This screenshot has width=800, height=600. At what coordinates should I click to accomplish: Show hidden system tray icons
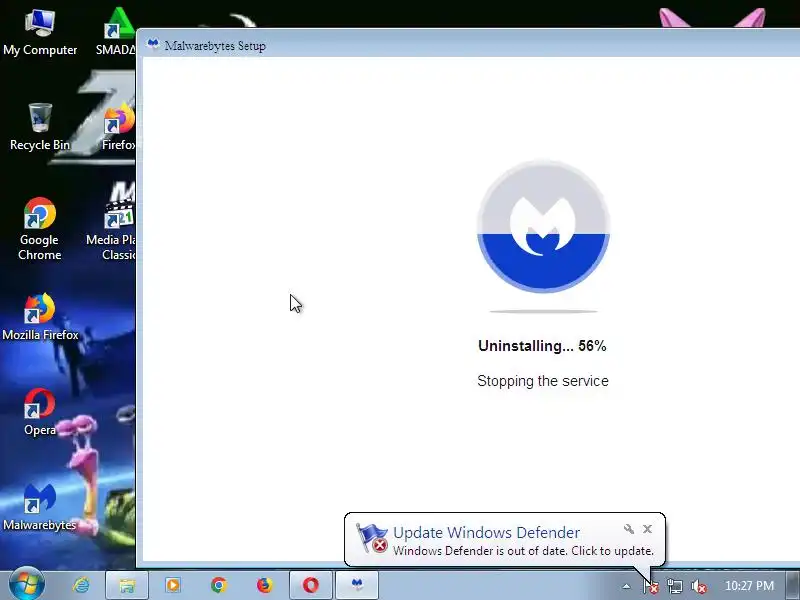click(x=626, y=587)
